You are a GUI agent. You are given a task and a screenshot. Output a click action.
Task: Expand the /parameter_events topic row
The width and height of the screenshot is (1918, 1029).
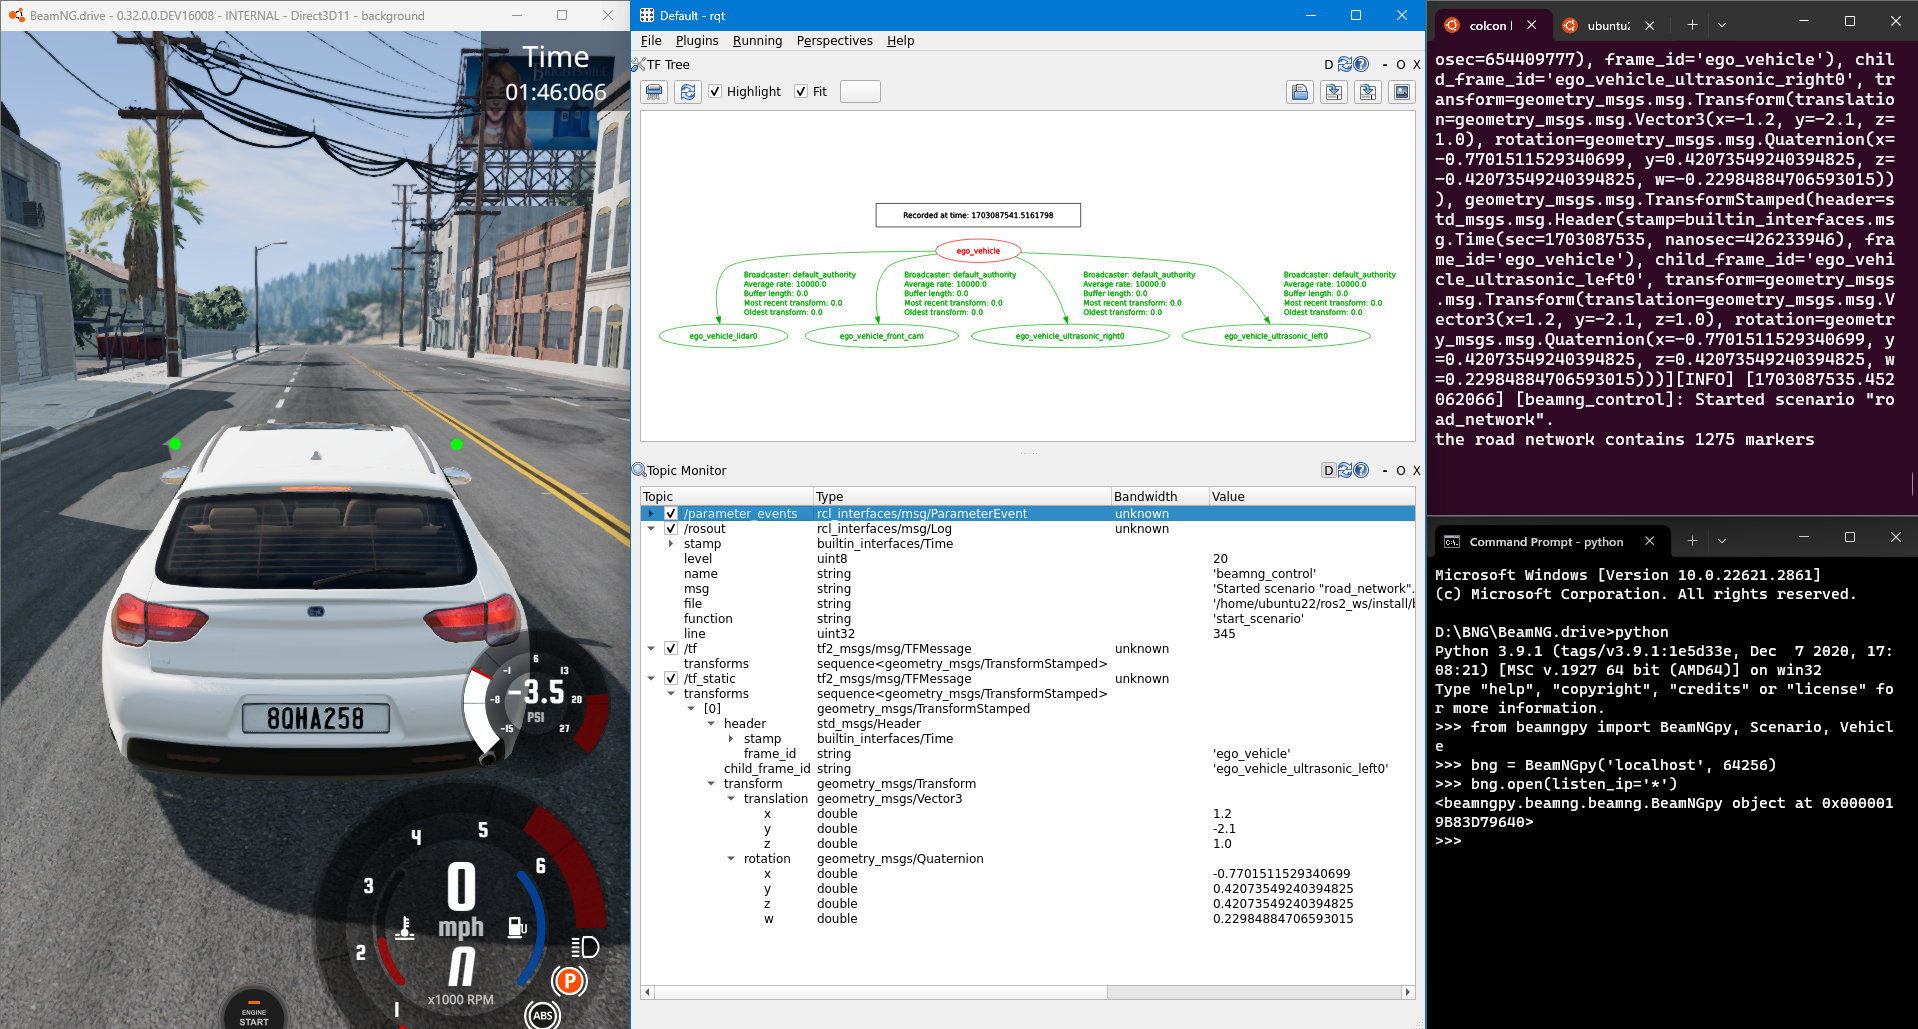pos(651,514)
